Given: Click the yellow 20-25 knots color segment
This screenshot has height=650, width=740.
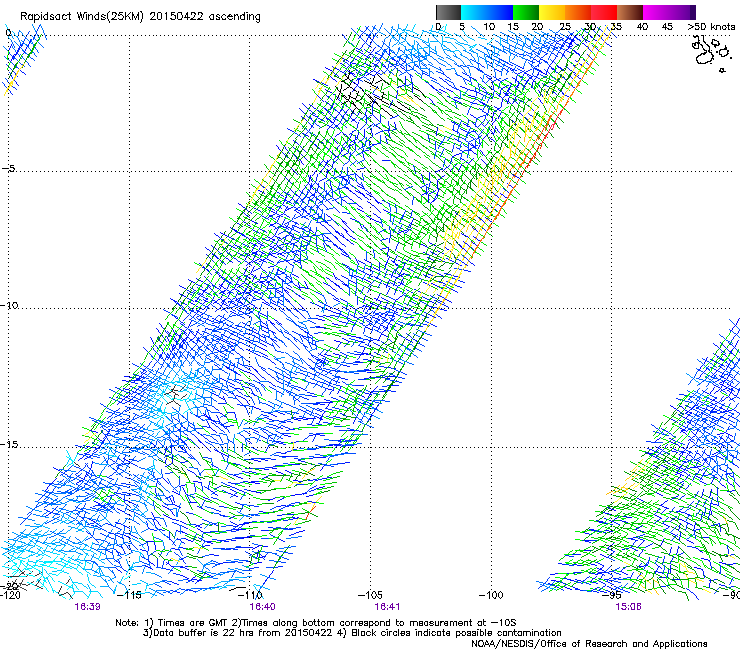Looking at the screenshot, I should [x=552, y=12].
